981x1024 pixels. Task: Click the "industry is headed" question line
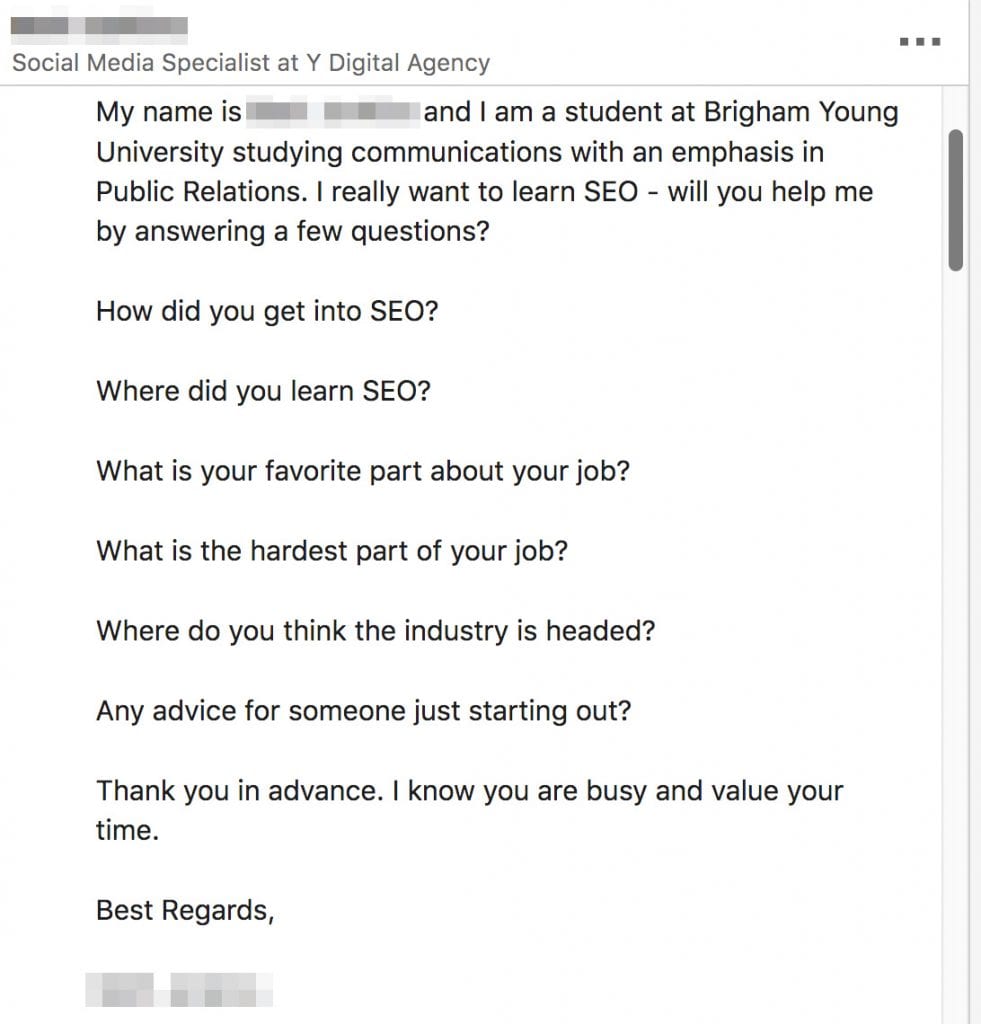point(375,631)
